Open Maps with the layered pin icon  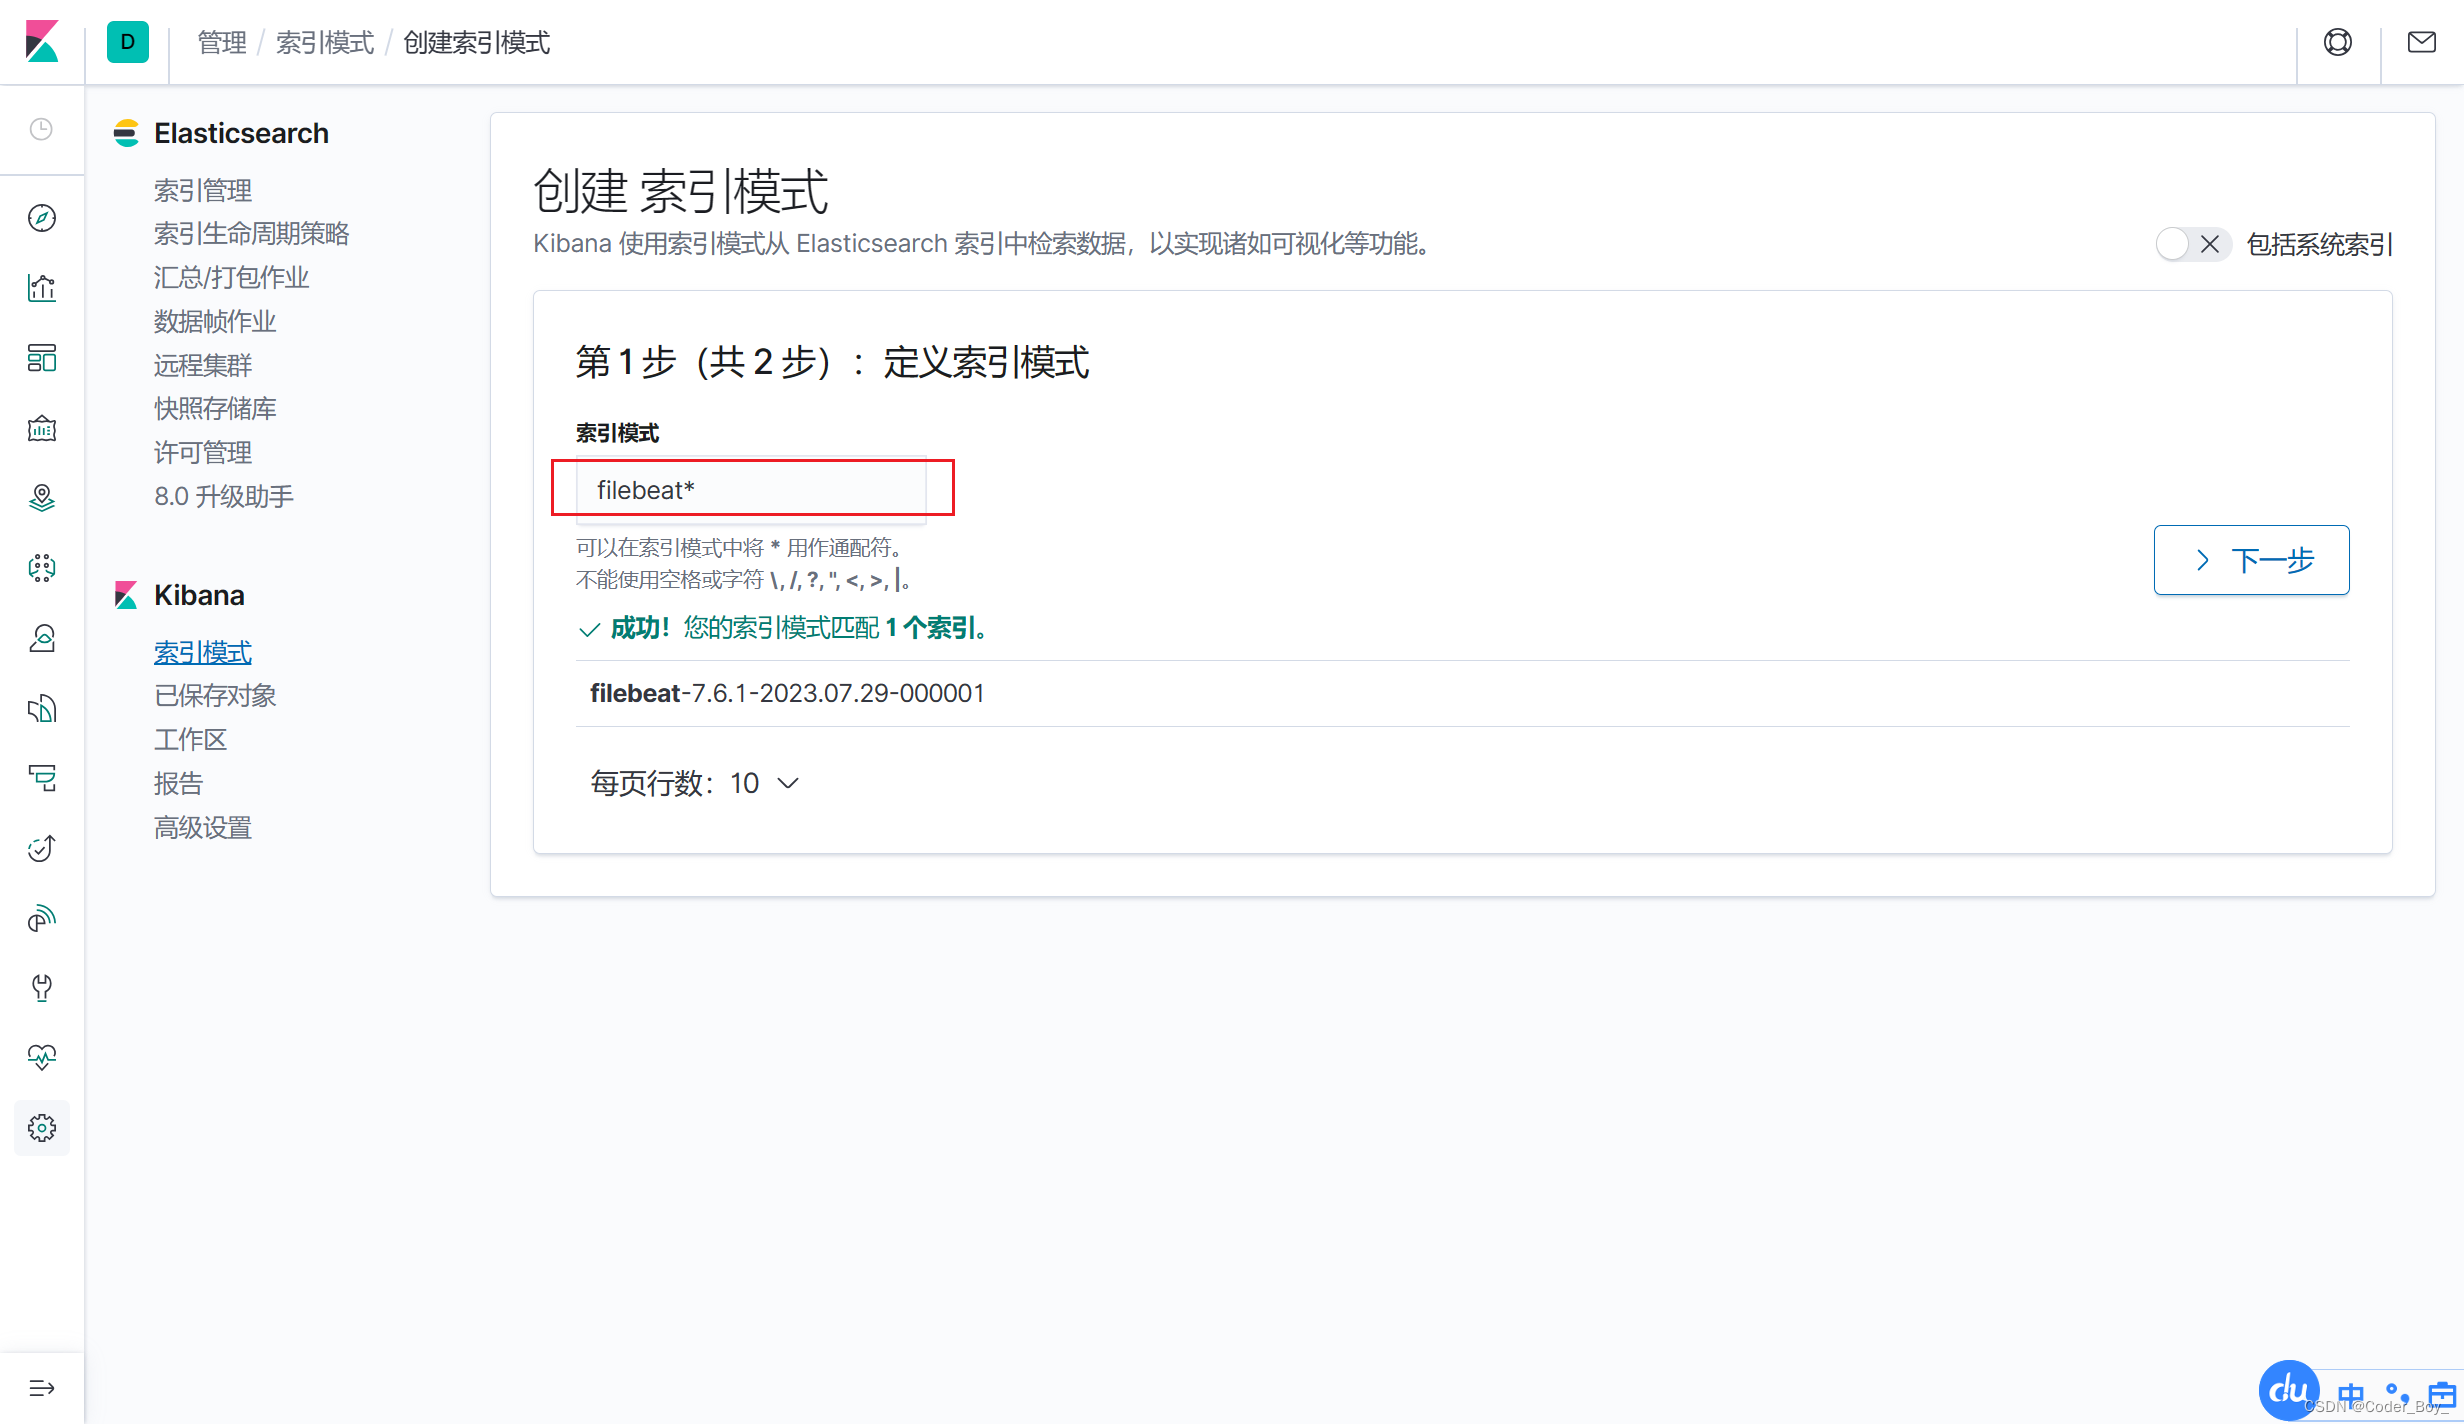click(42, 497)
